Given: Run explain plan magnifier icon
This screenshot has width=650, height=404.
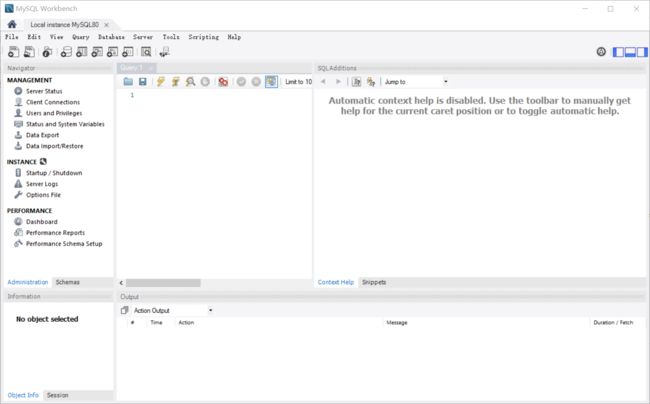Looking at the screenshot, I should (x=190, y=82).
